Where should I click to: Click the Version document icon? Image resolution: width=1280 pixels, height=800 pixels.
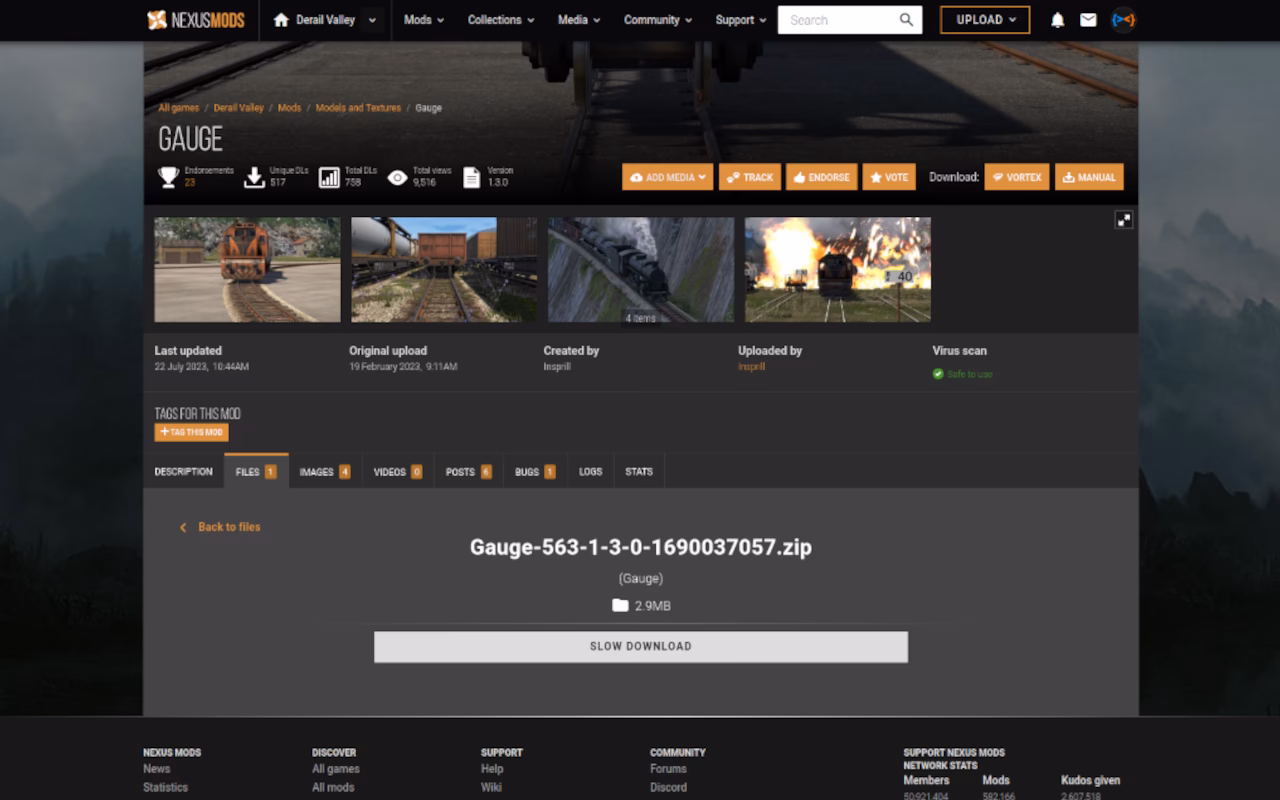coord(472,177)
